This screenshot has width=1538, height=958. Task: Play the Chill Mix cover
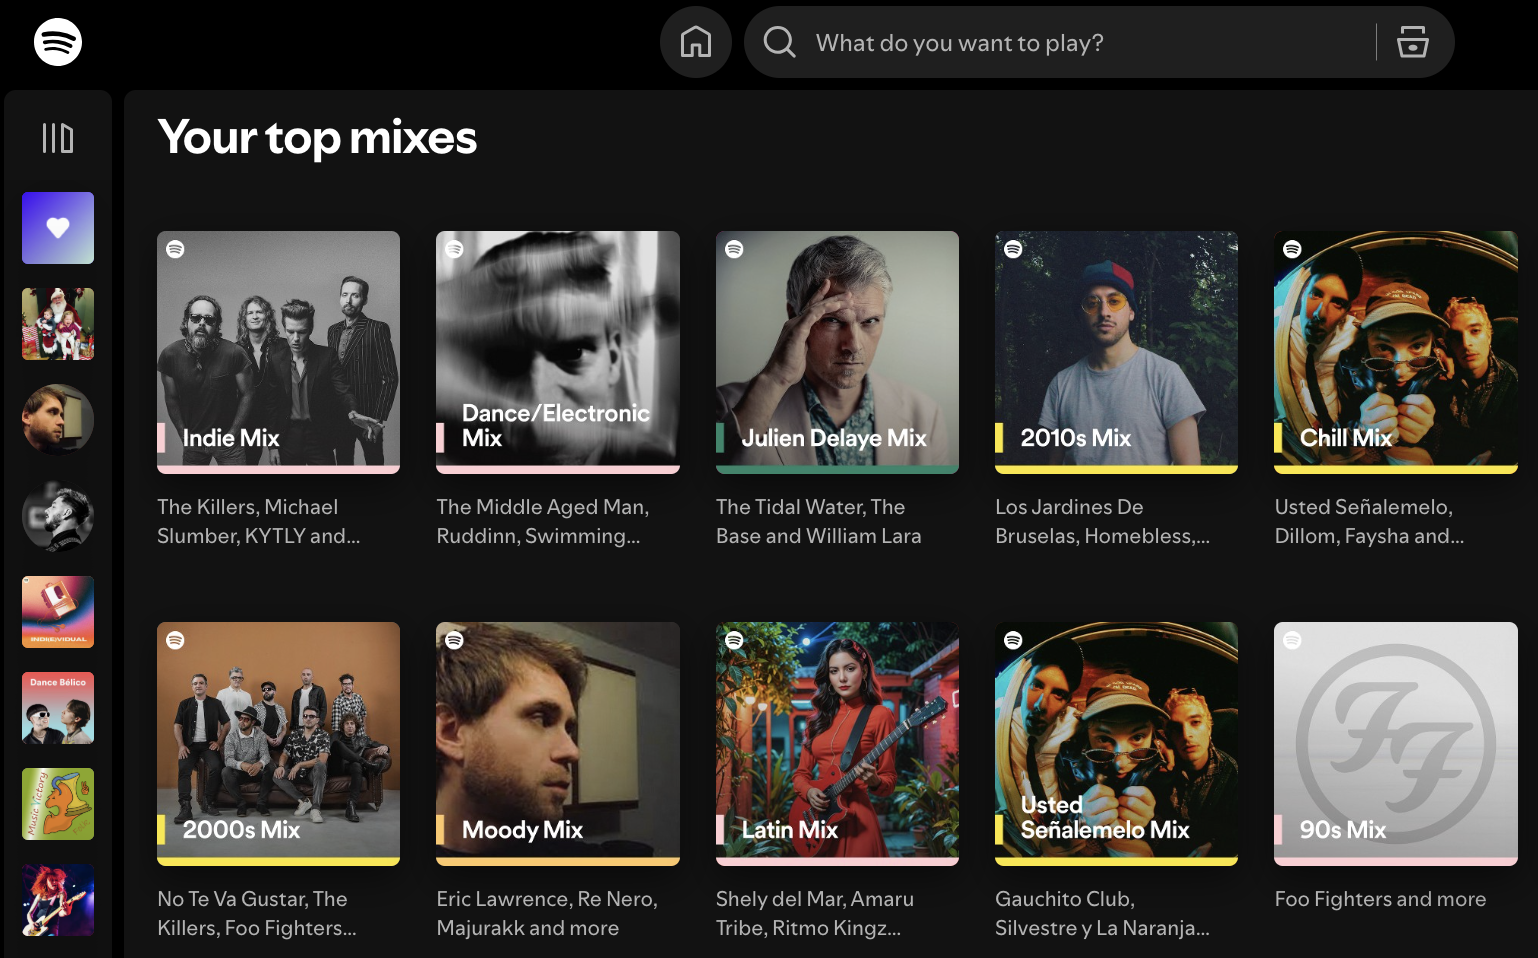1396,352
